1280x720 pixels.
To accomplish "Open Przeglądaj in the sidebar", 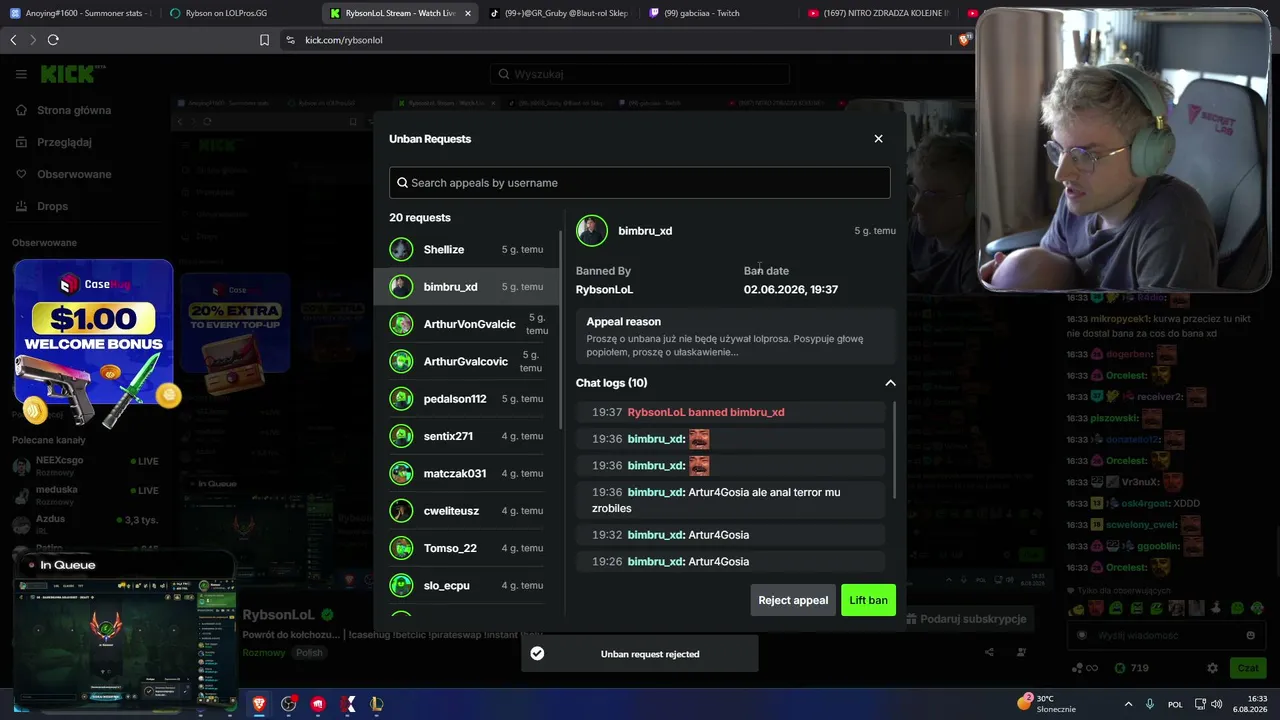I will (x=64, y=142).
